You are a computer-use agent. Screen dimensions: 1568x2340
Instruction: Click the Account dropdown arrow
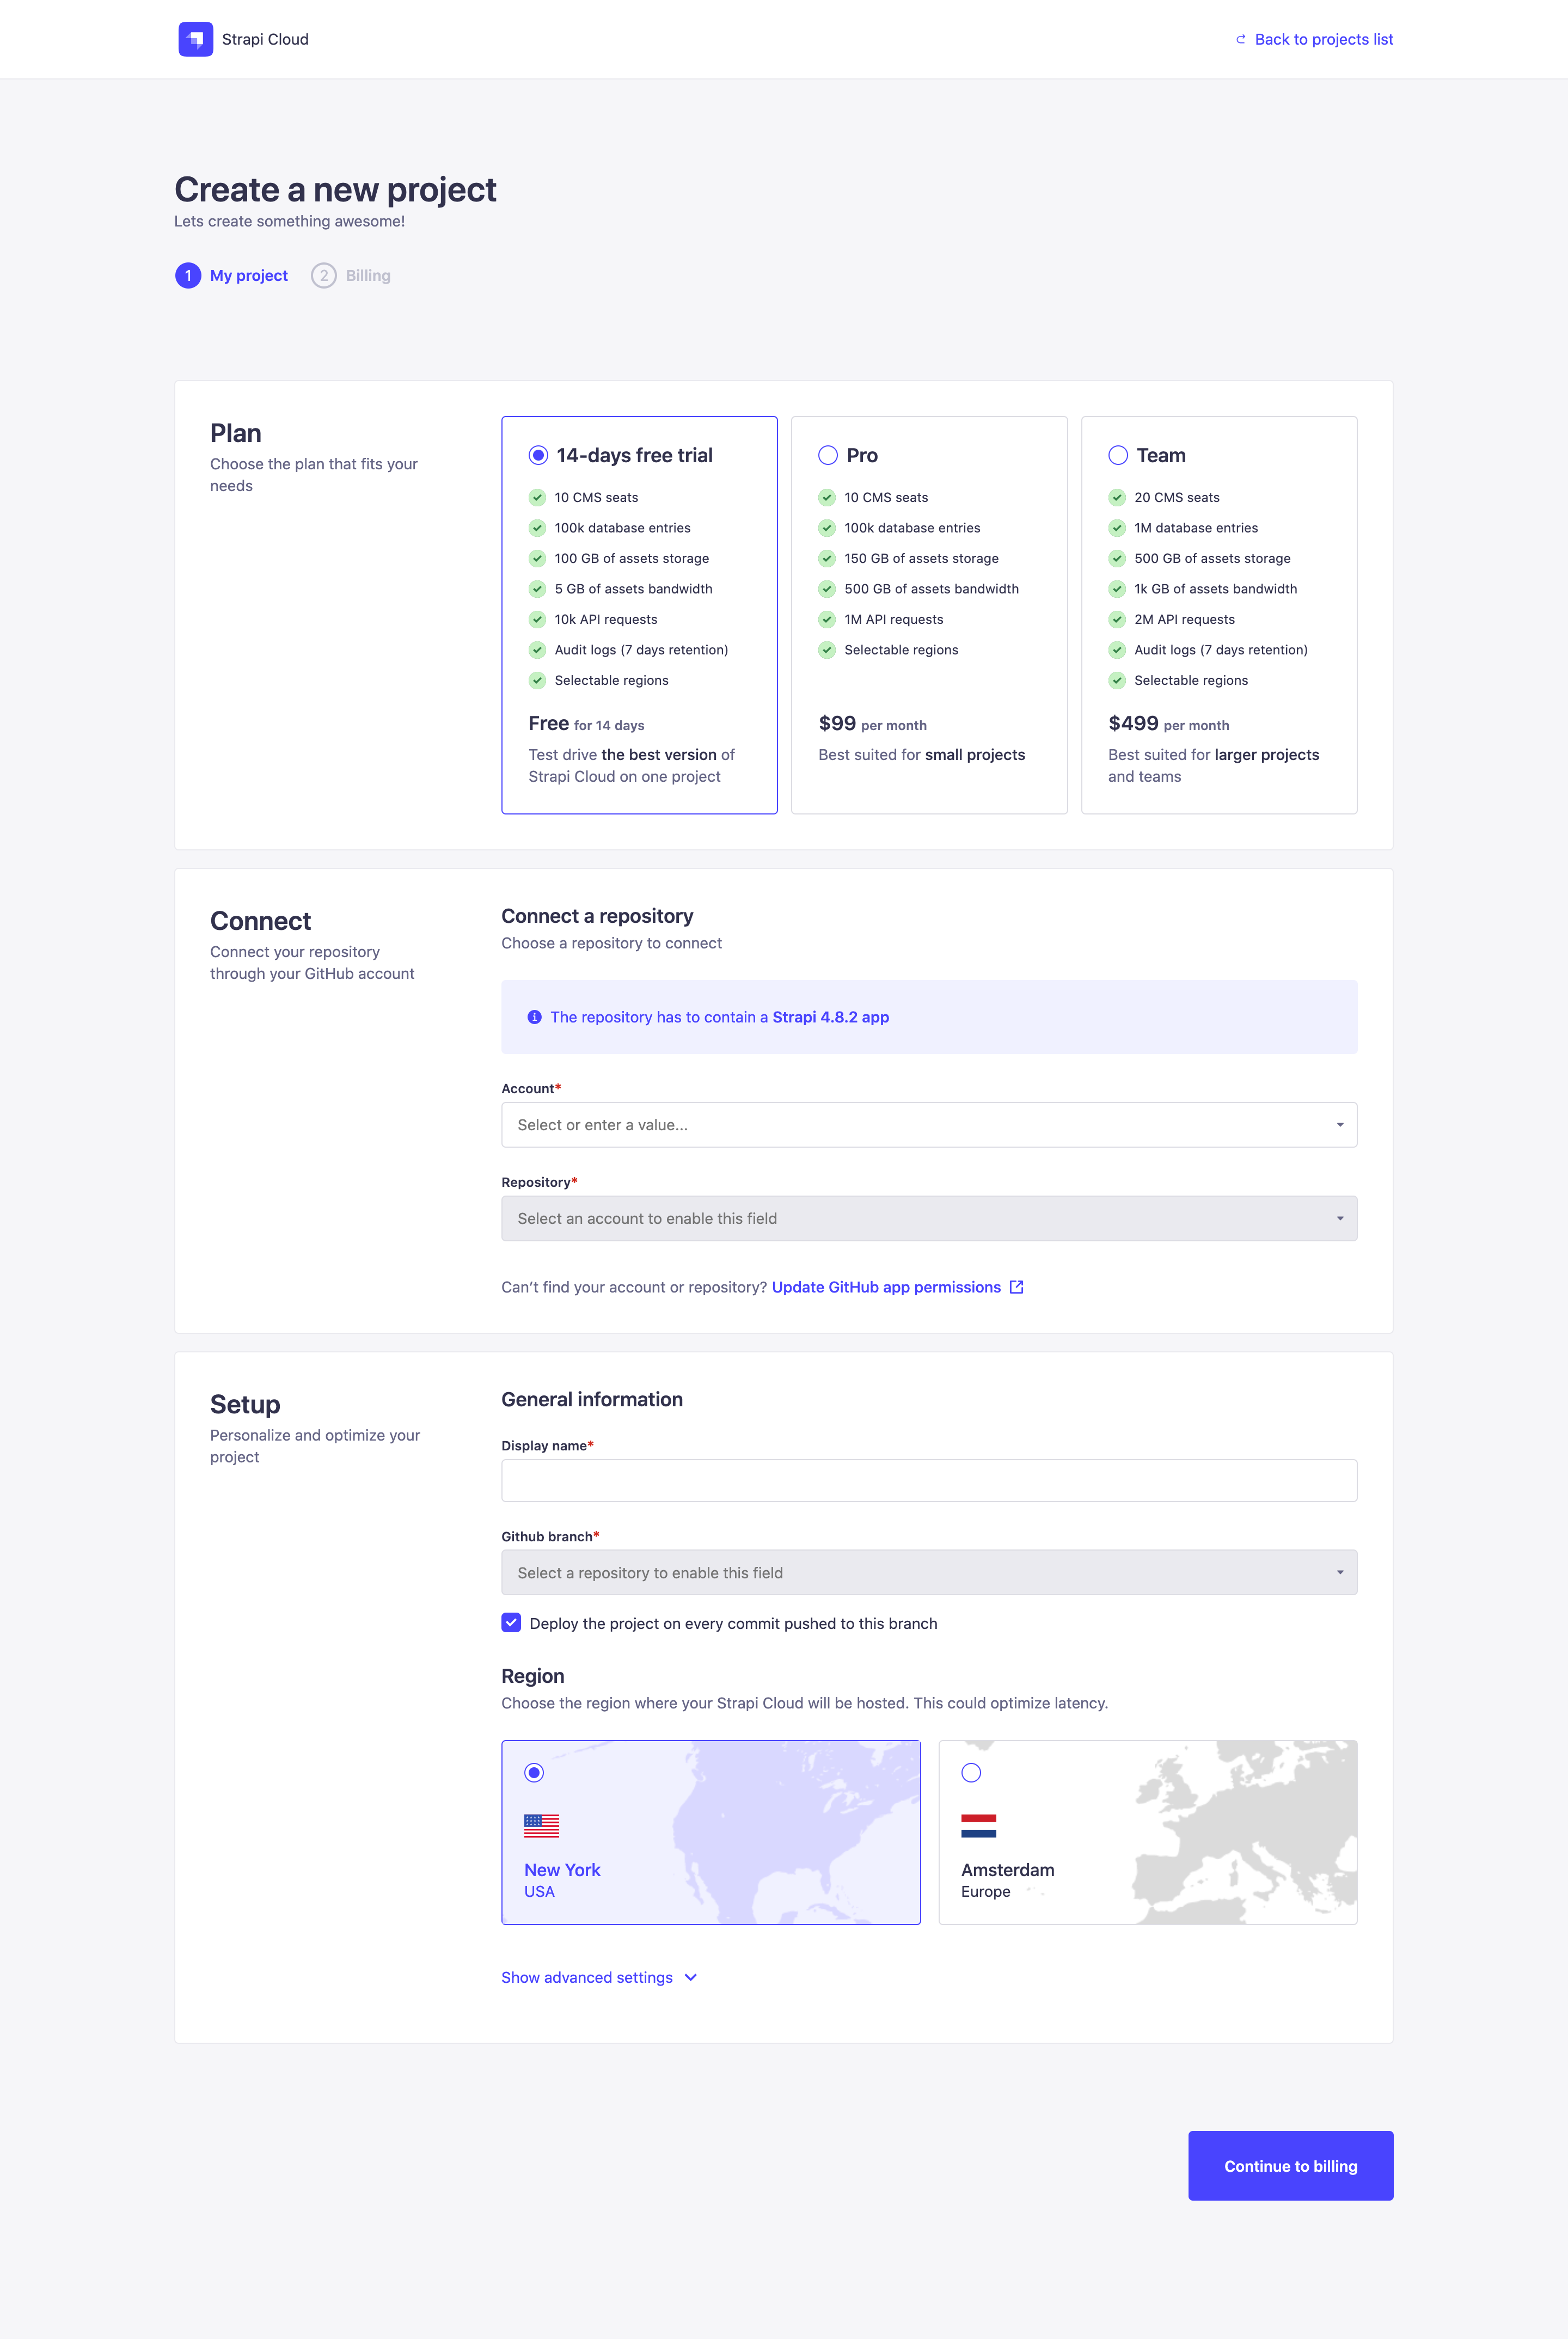[x=1340, y=1125]
